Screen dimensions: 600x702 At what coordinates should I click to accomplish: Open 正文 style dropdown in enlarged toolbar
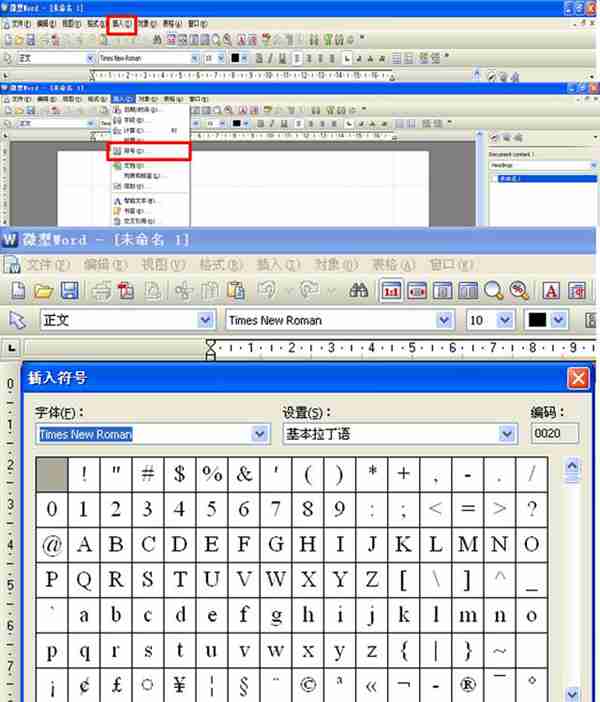205,320
